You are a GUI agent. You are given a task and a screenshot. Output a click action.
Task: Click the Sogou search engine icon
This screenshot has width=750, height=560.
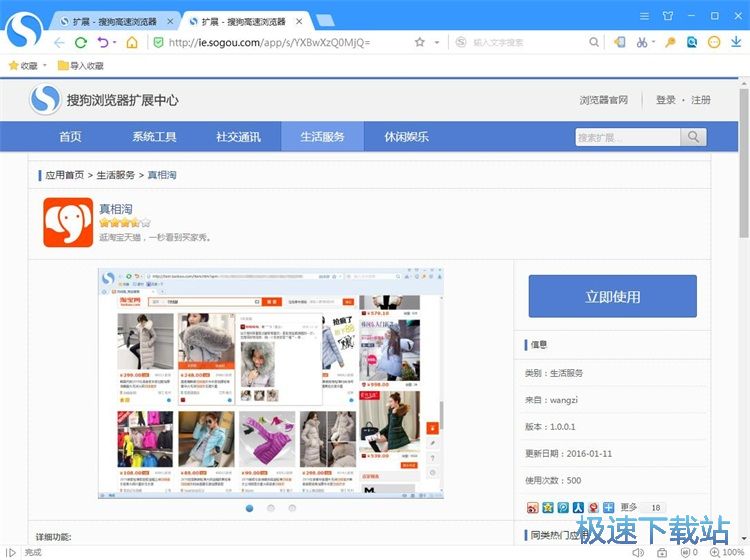tap(461, 42)
